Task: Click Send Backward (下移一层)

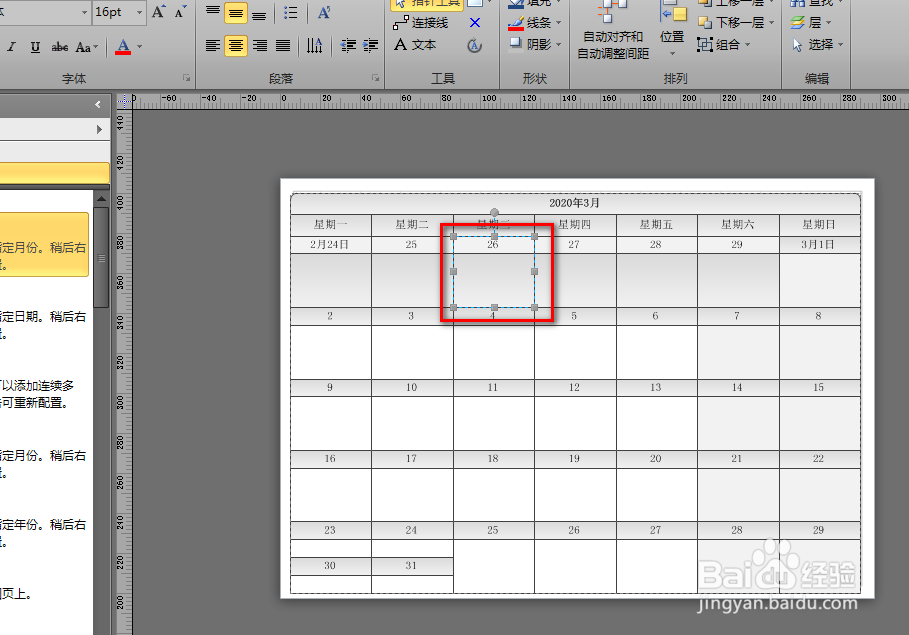Action: tap(732, 23)
